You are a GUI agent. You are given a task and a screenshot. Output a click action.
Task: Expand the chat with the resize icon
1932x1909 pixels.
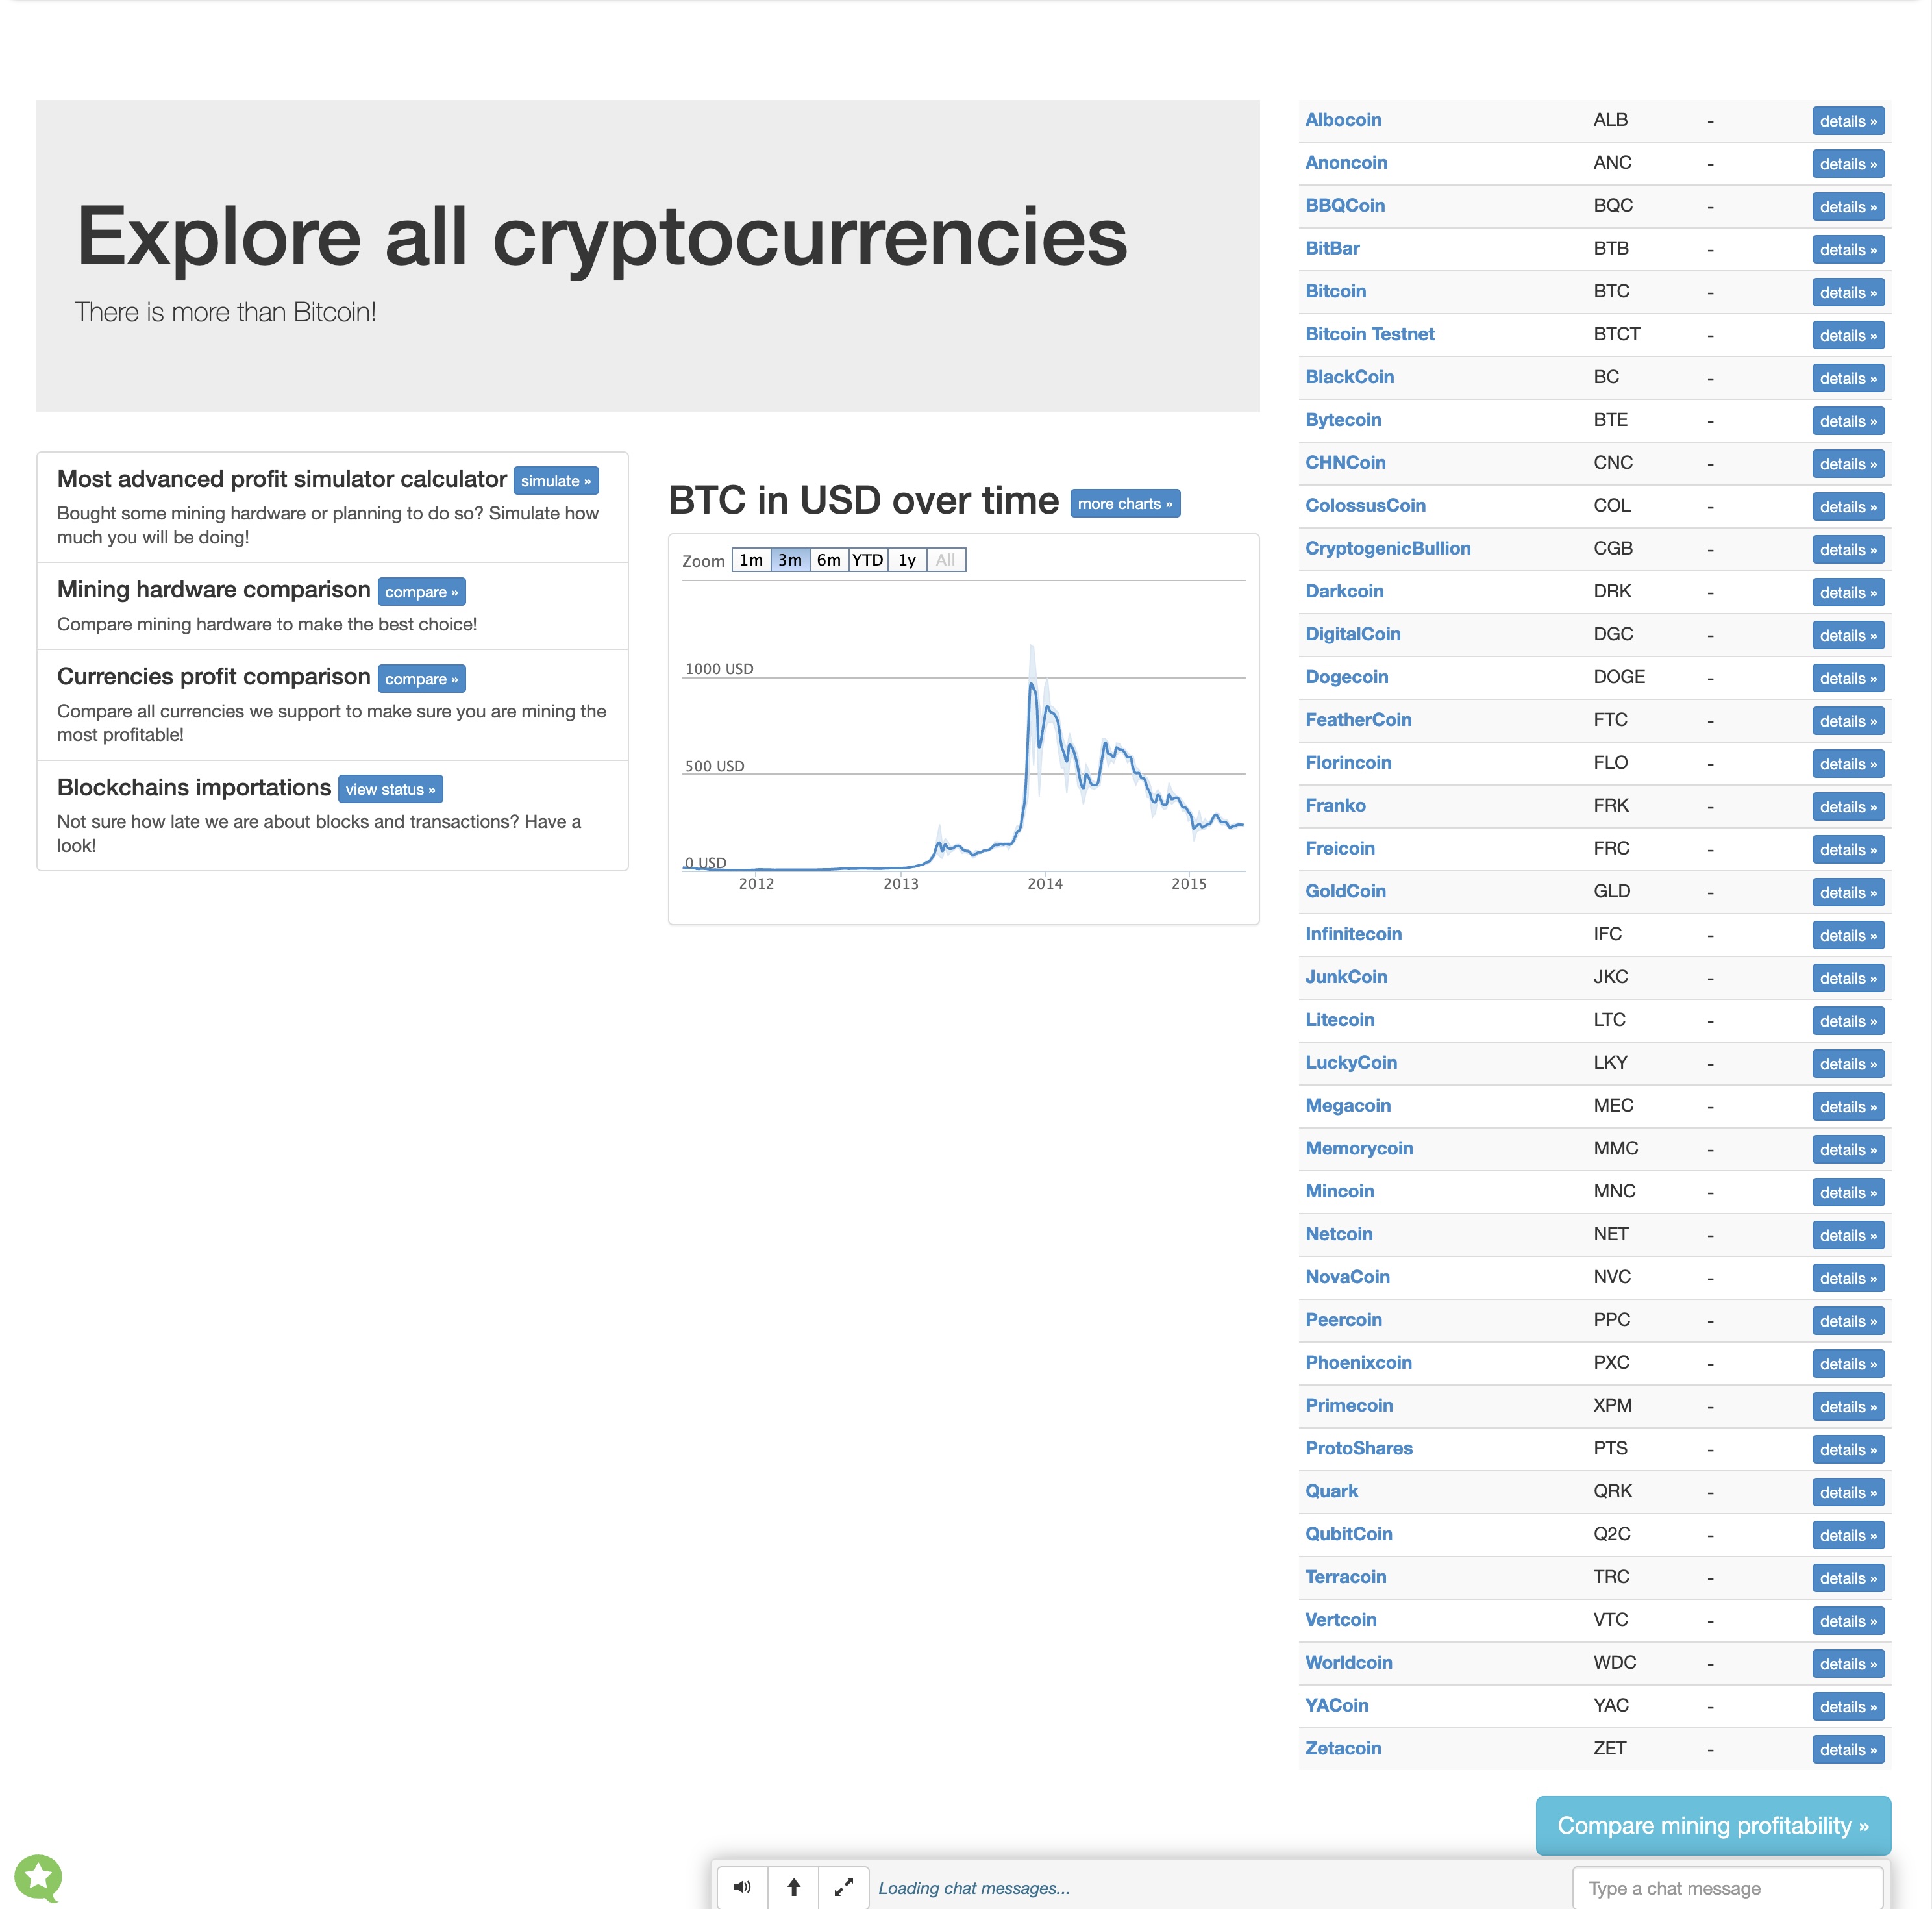[x=844, y=1887]
